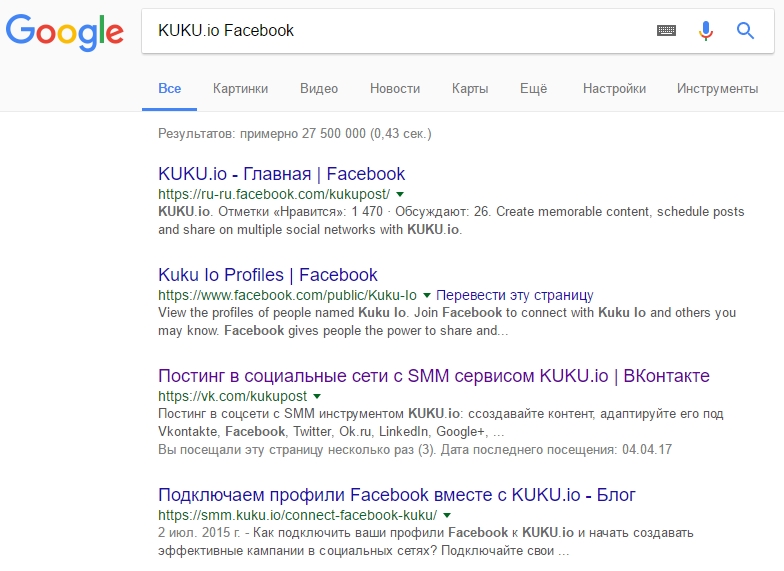Click the Google logo
Image resolution: width=784 pixels, height=571 pixels.
[x=64, y=32]
